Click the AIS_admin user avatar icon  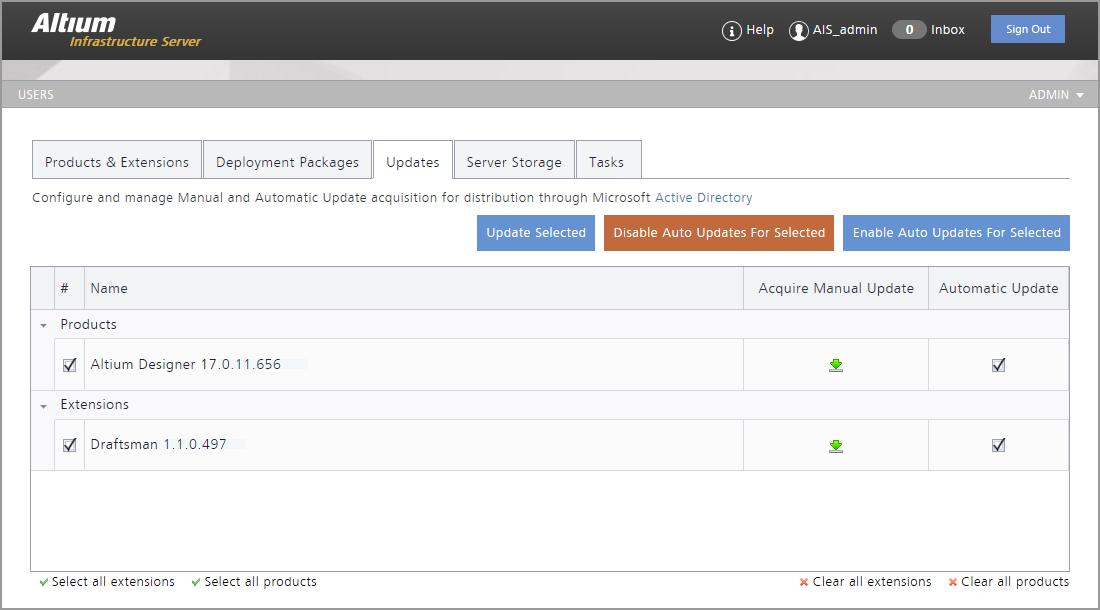pos(798,30)
